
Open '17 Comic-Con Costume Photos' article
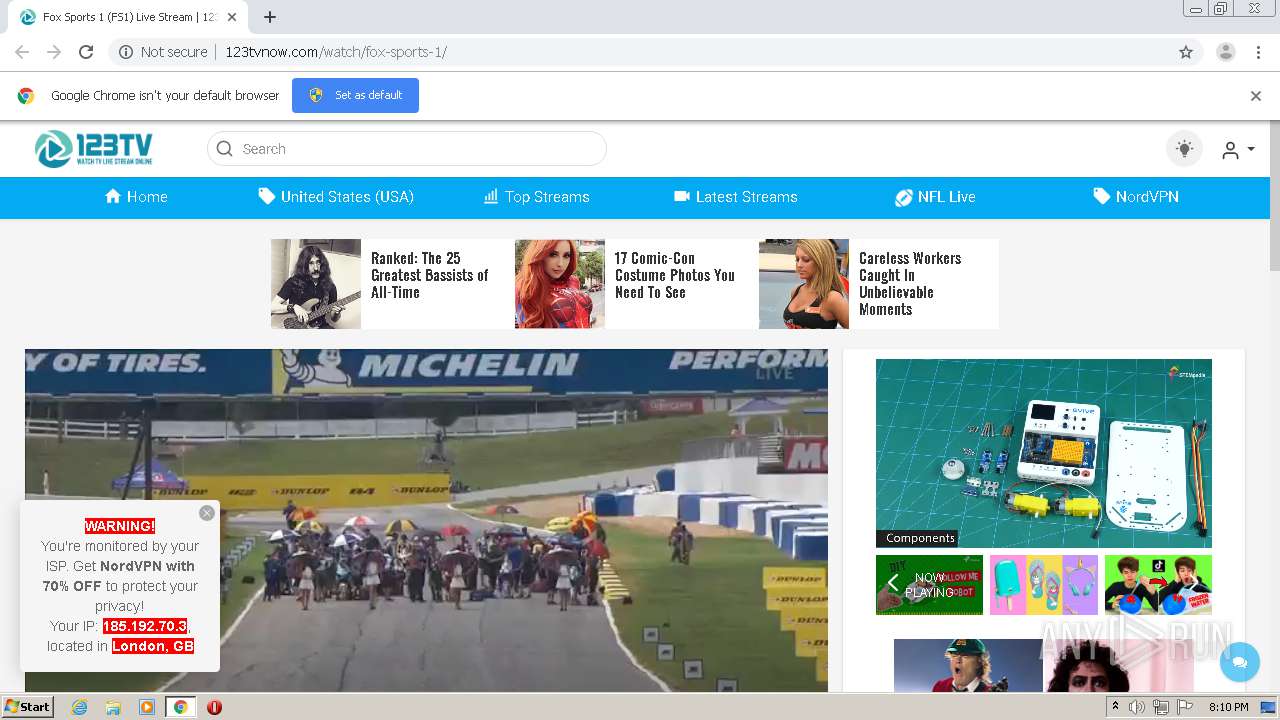(675, 275)
